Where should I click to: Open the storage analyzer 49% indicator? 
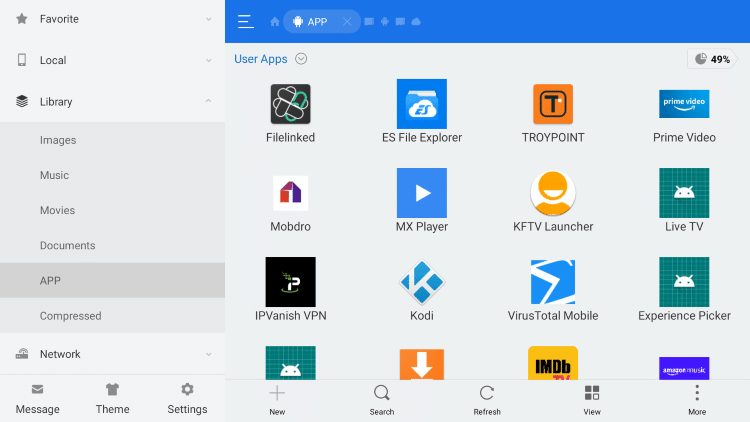coord(712,59)
